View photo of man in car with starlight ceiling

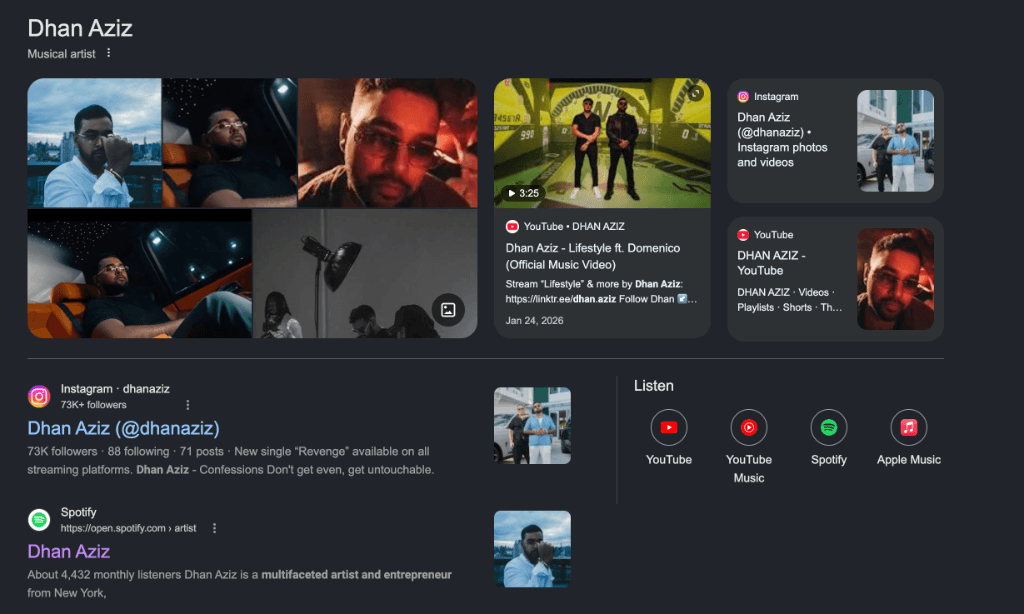tap(229, 142)
